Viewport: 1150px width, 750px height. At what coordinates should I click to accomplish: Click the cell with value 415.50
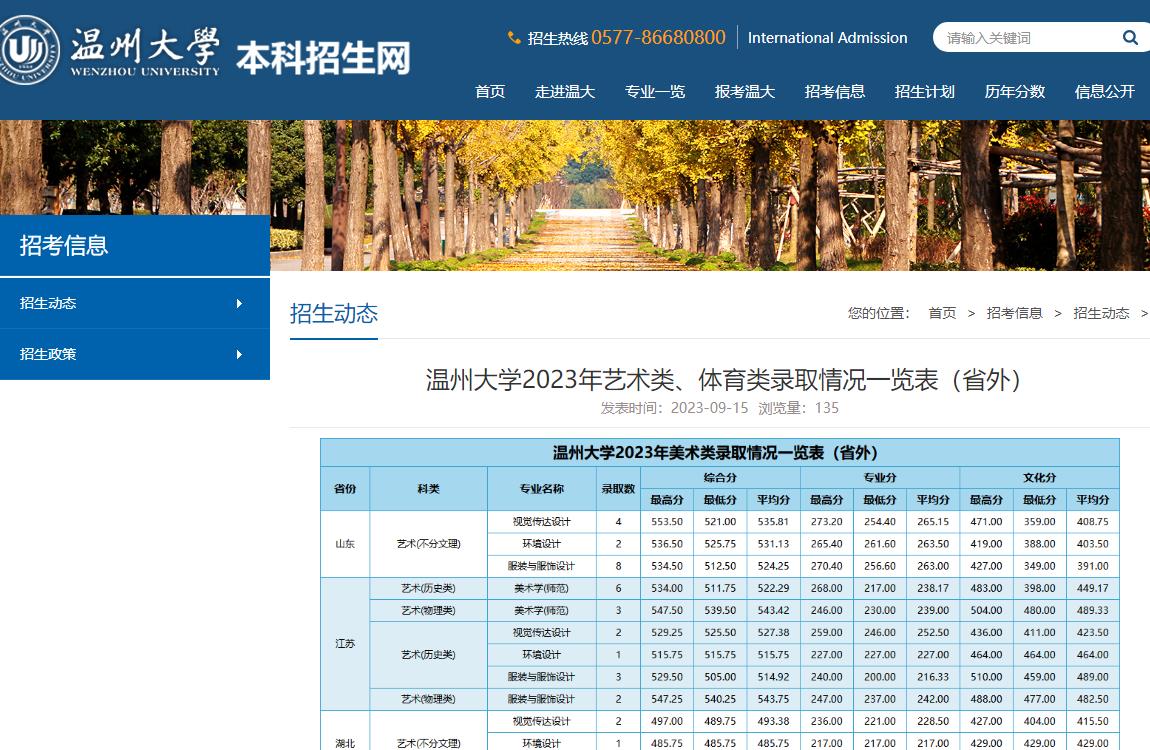(x=1093, y=721)
